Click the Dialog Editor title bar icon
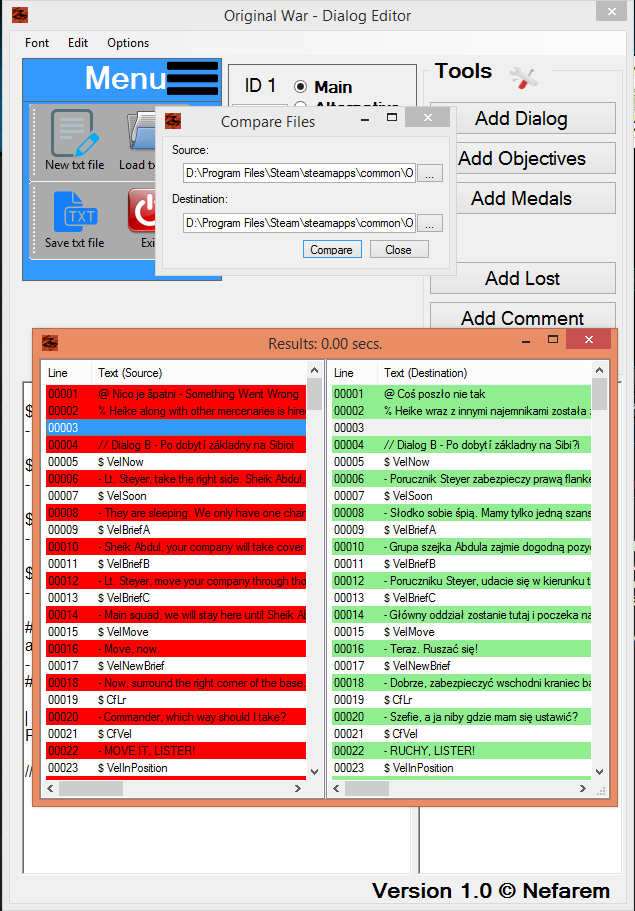 pyautogui.click(x=20, y=15)
